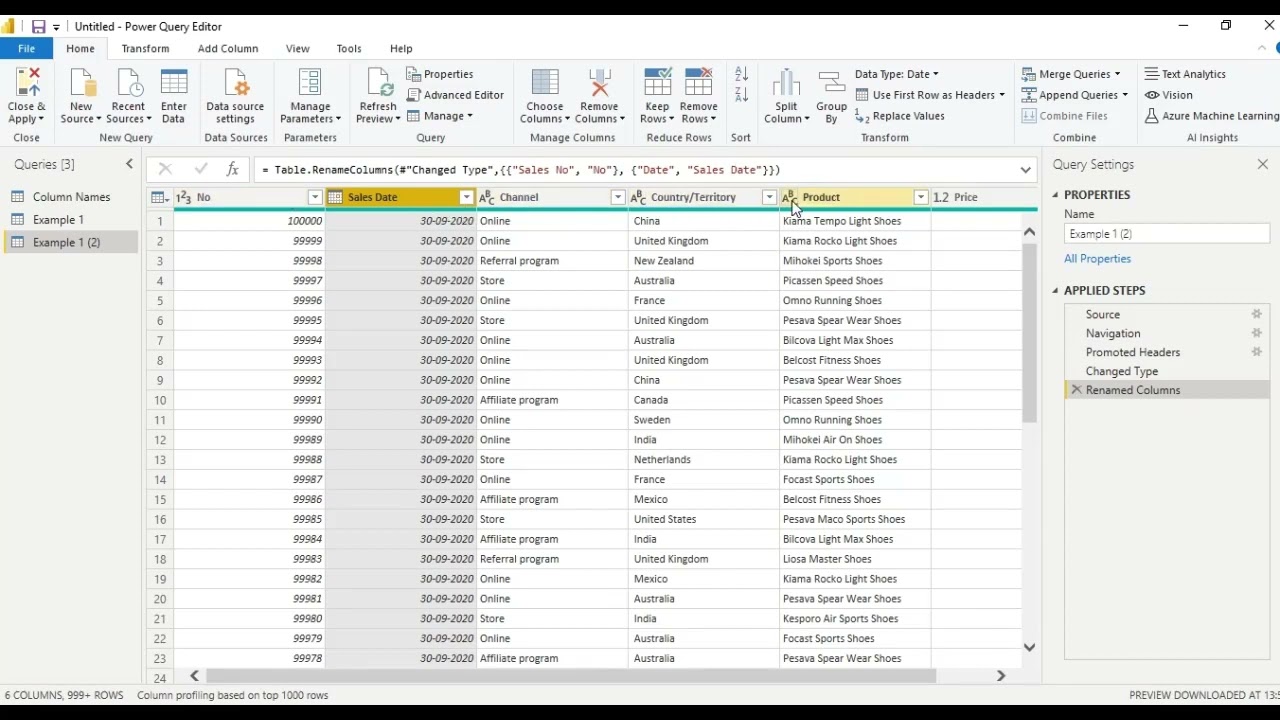
Task: Click the Close & Apply icon
Action: click(x=27, y=84)
